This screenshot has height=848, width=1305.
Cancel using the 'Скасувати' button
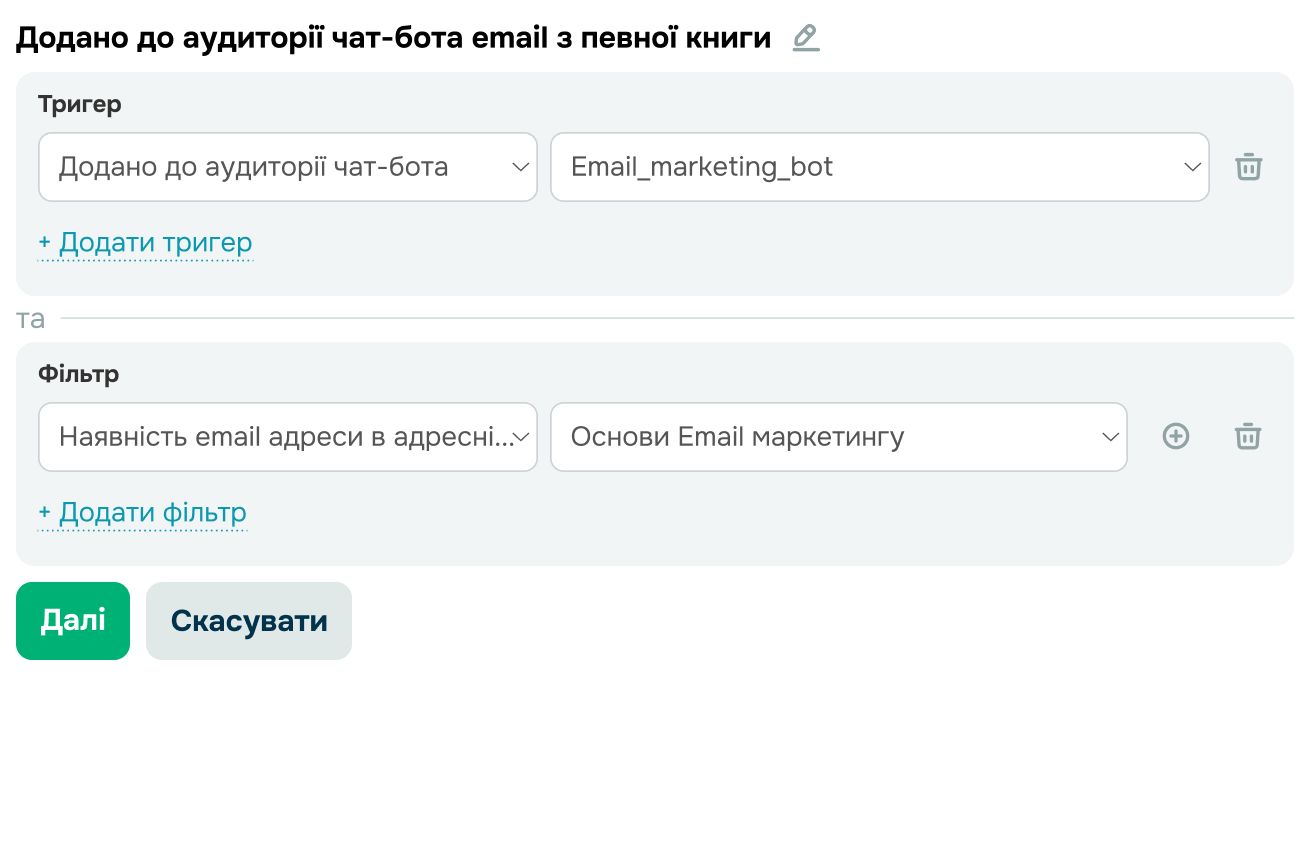249,621
